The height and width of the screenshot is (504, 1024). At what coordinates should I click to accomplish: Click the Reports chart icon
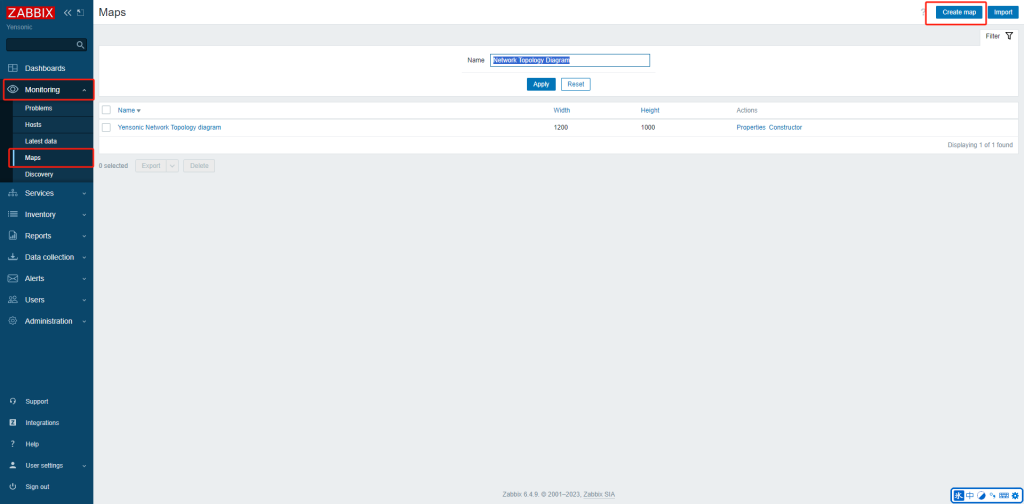12,236
